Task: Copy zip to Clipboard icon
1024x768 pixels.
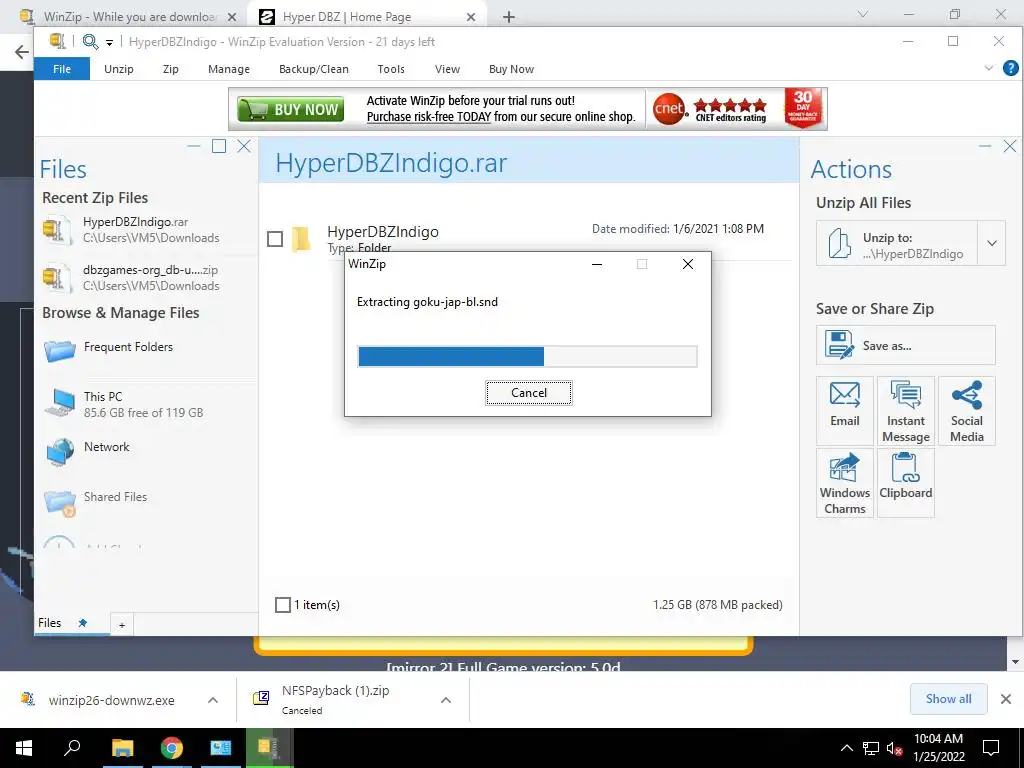Action: pyautogui.click(x=906, y=483)
